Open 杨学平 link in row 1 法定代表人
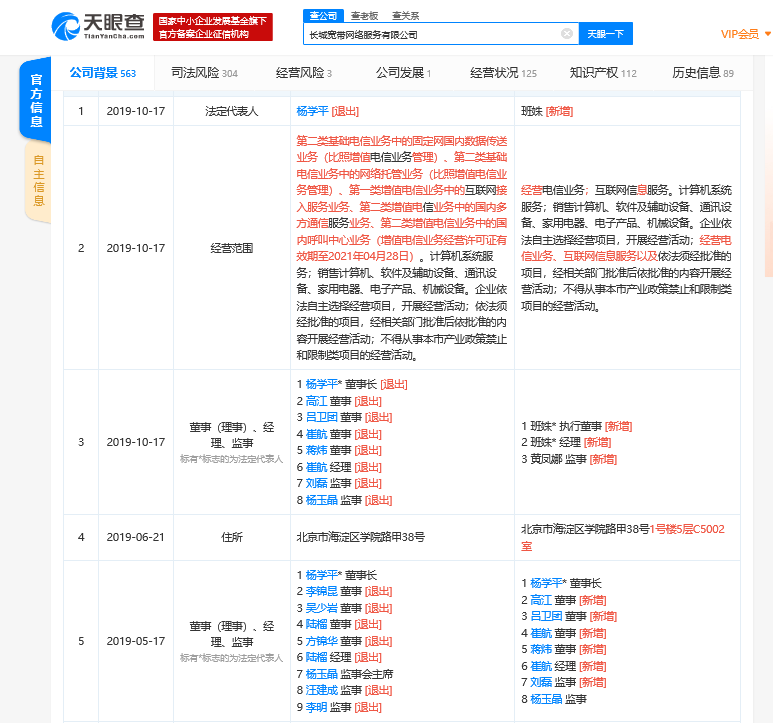Viewport: 773px width, 723px height. pyautogui.click(x=312, y=111)
